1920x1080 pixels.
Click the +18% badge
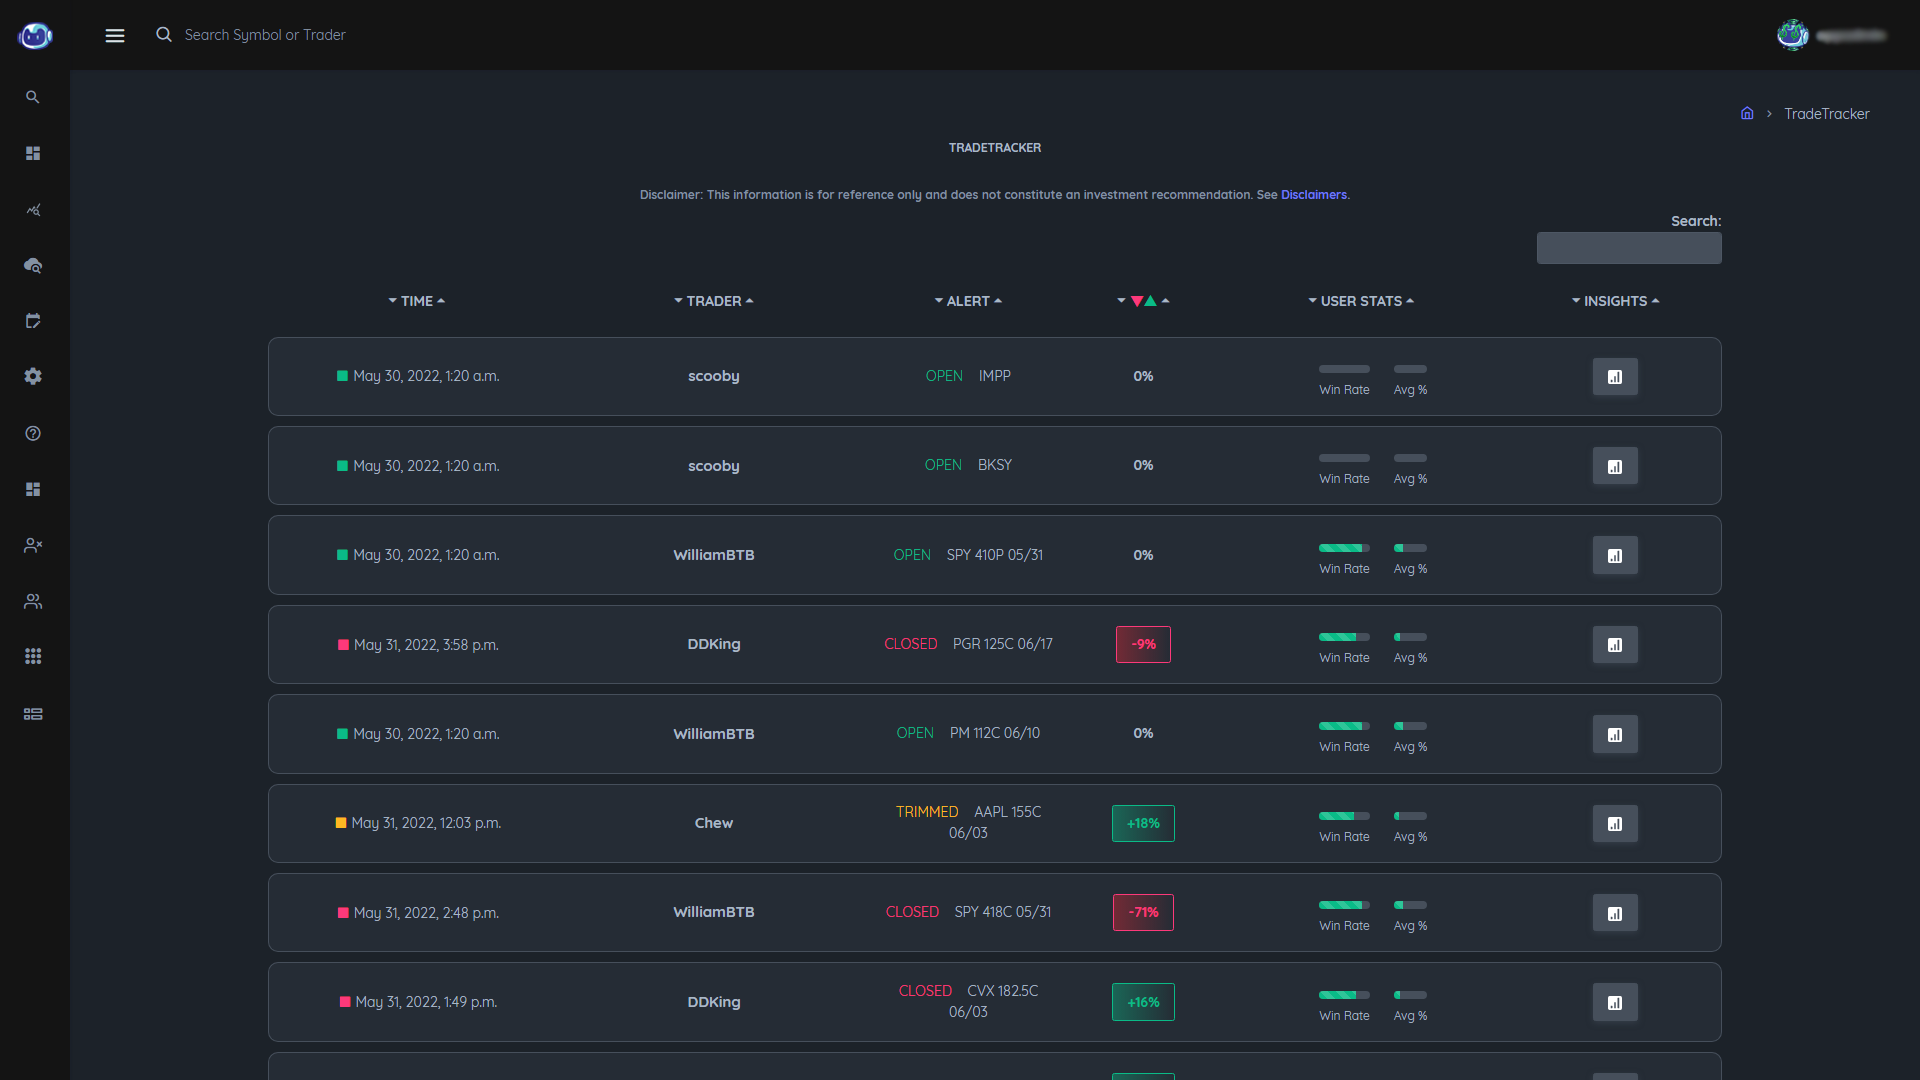click(1143, 823)
